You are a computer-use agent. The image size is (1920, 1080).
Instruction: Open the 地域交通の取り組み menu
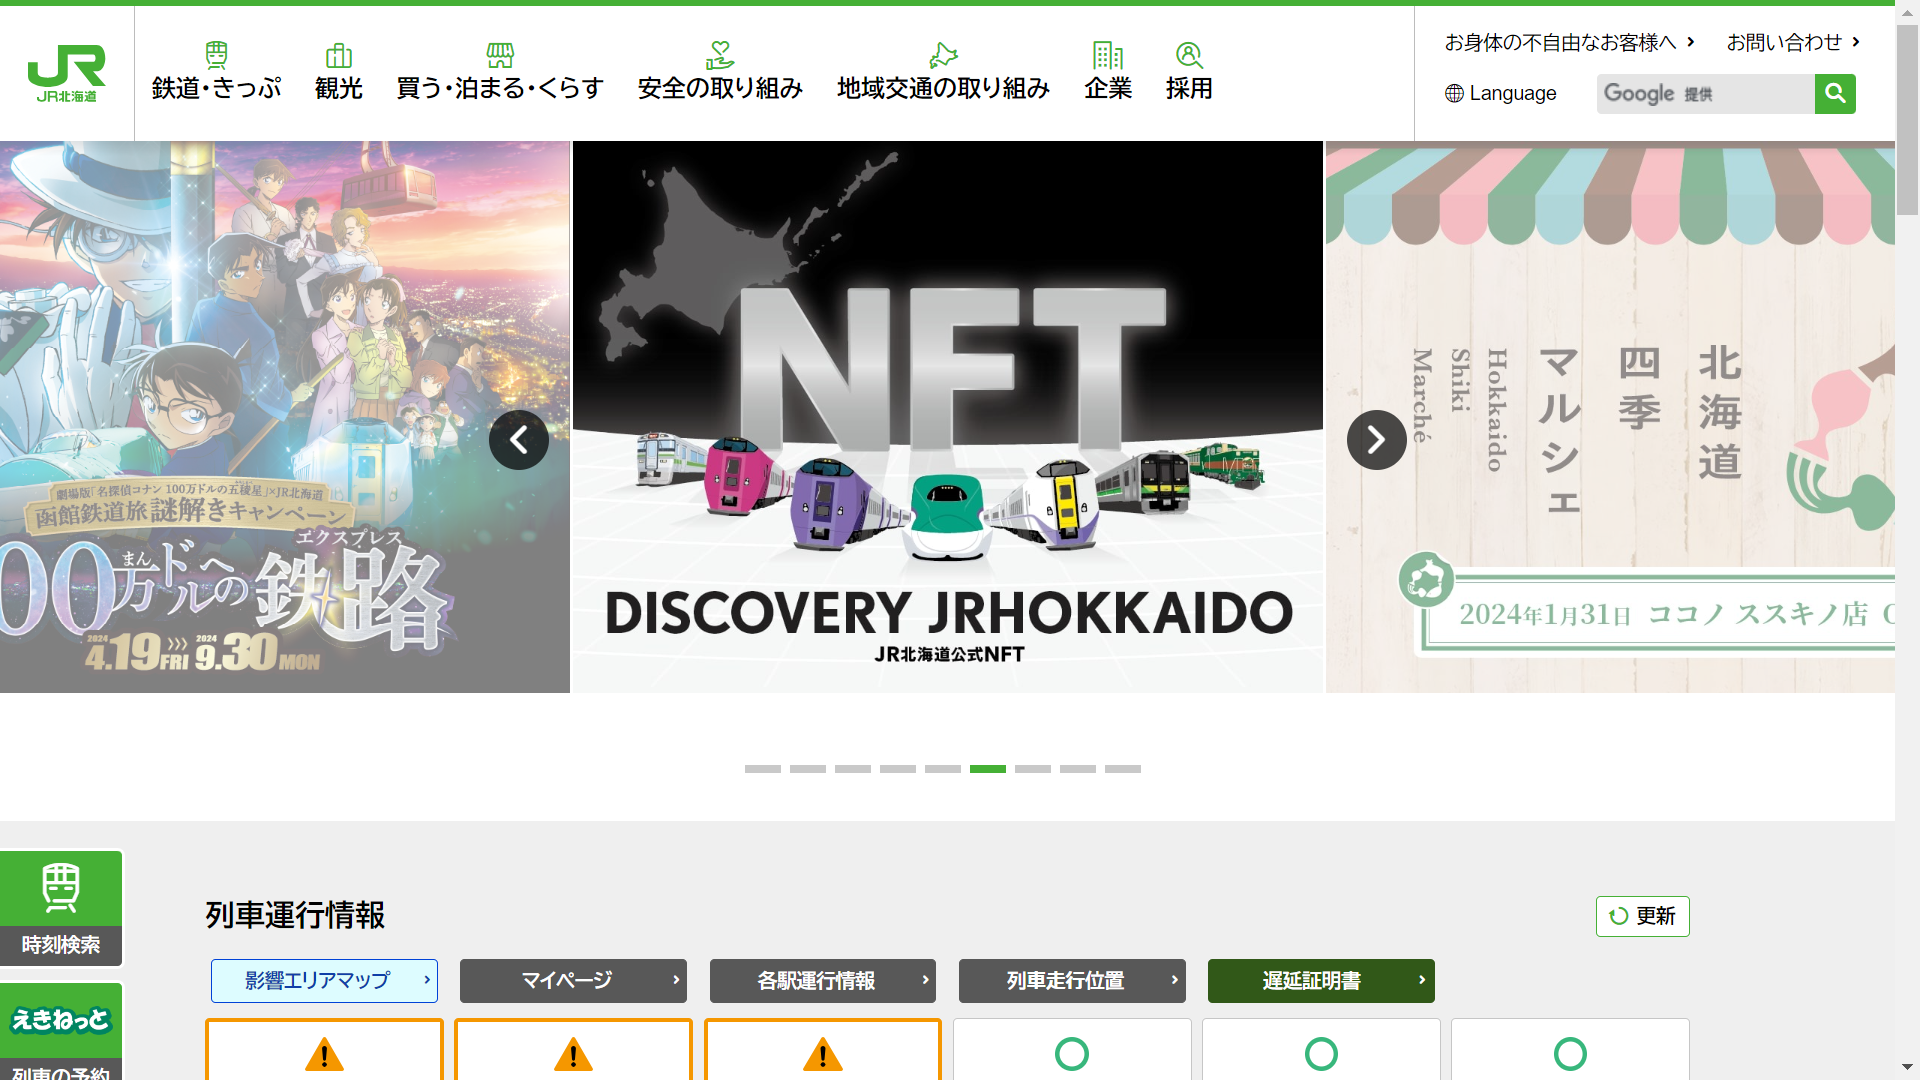[x=943, y=89]
